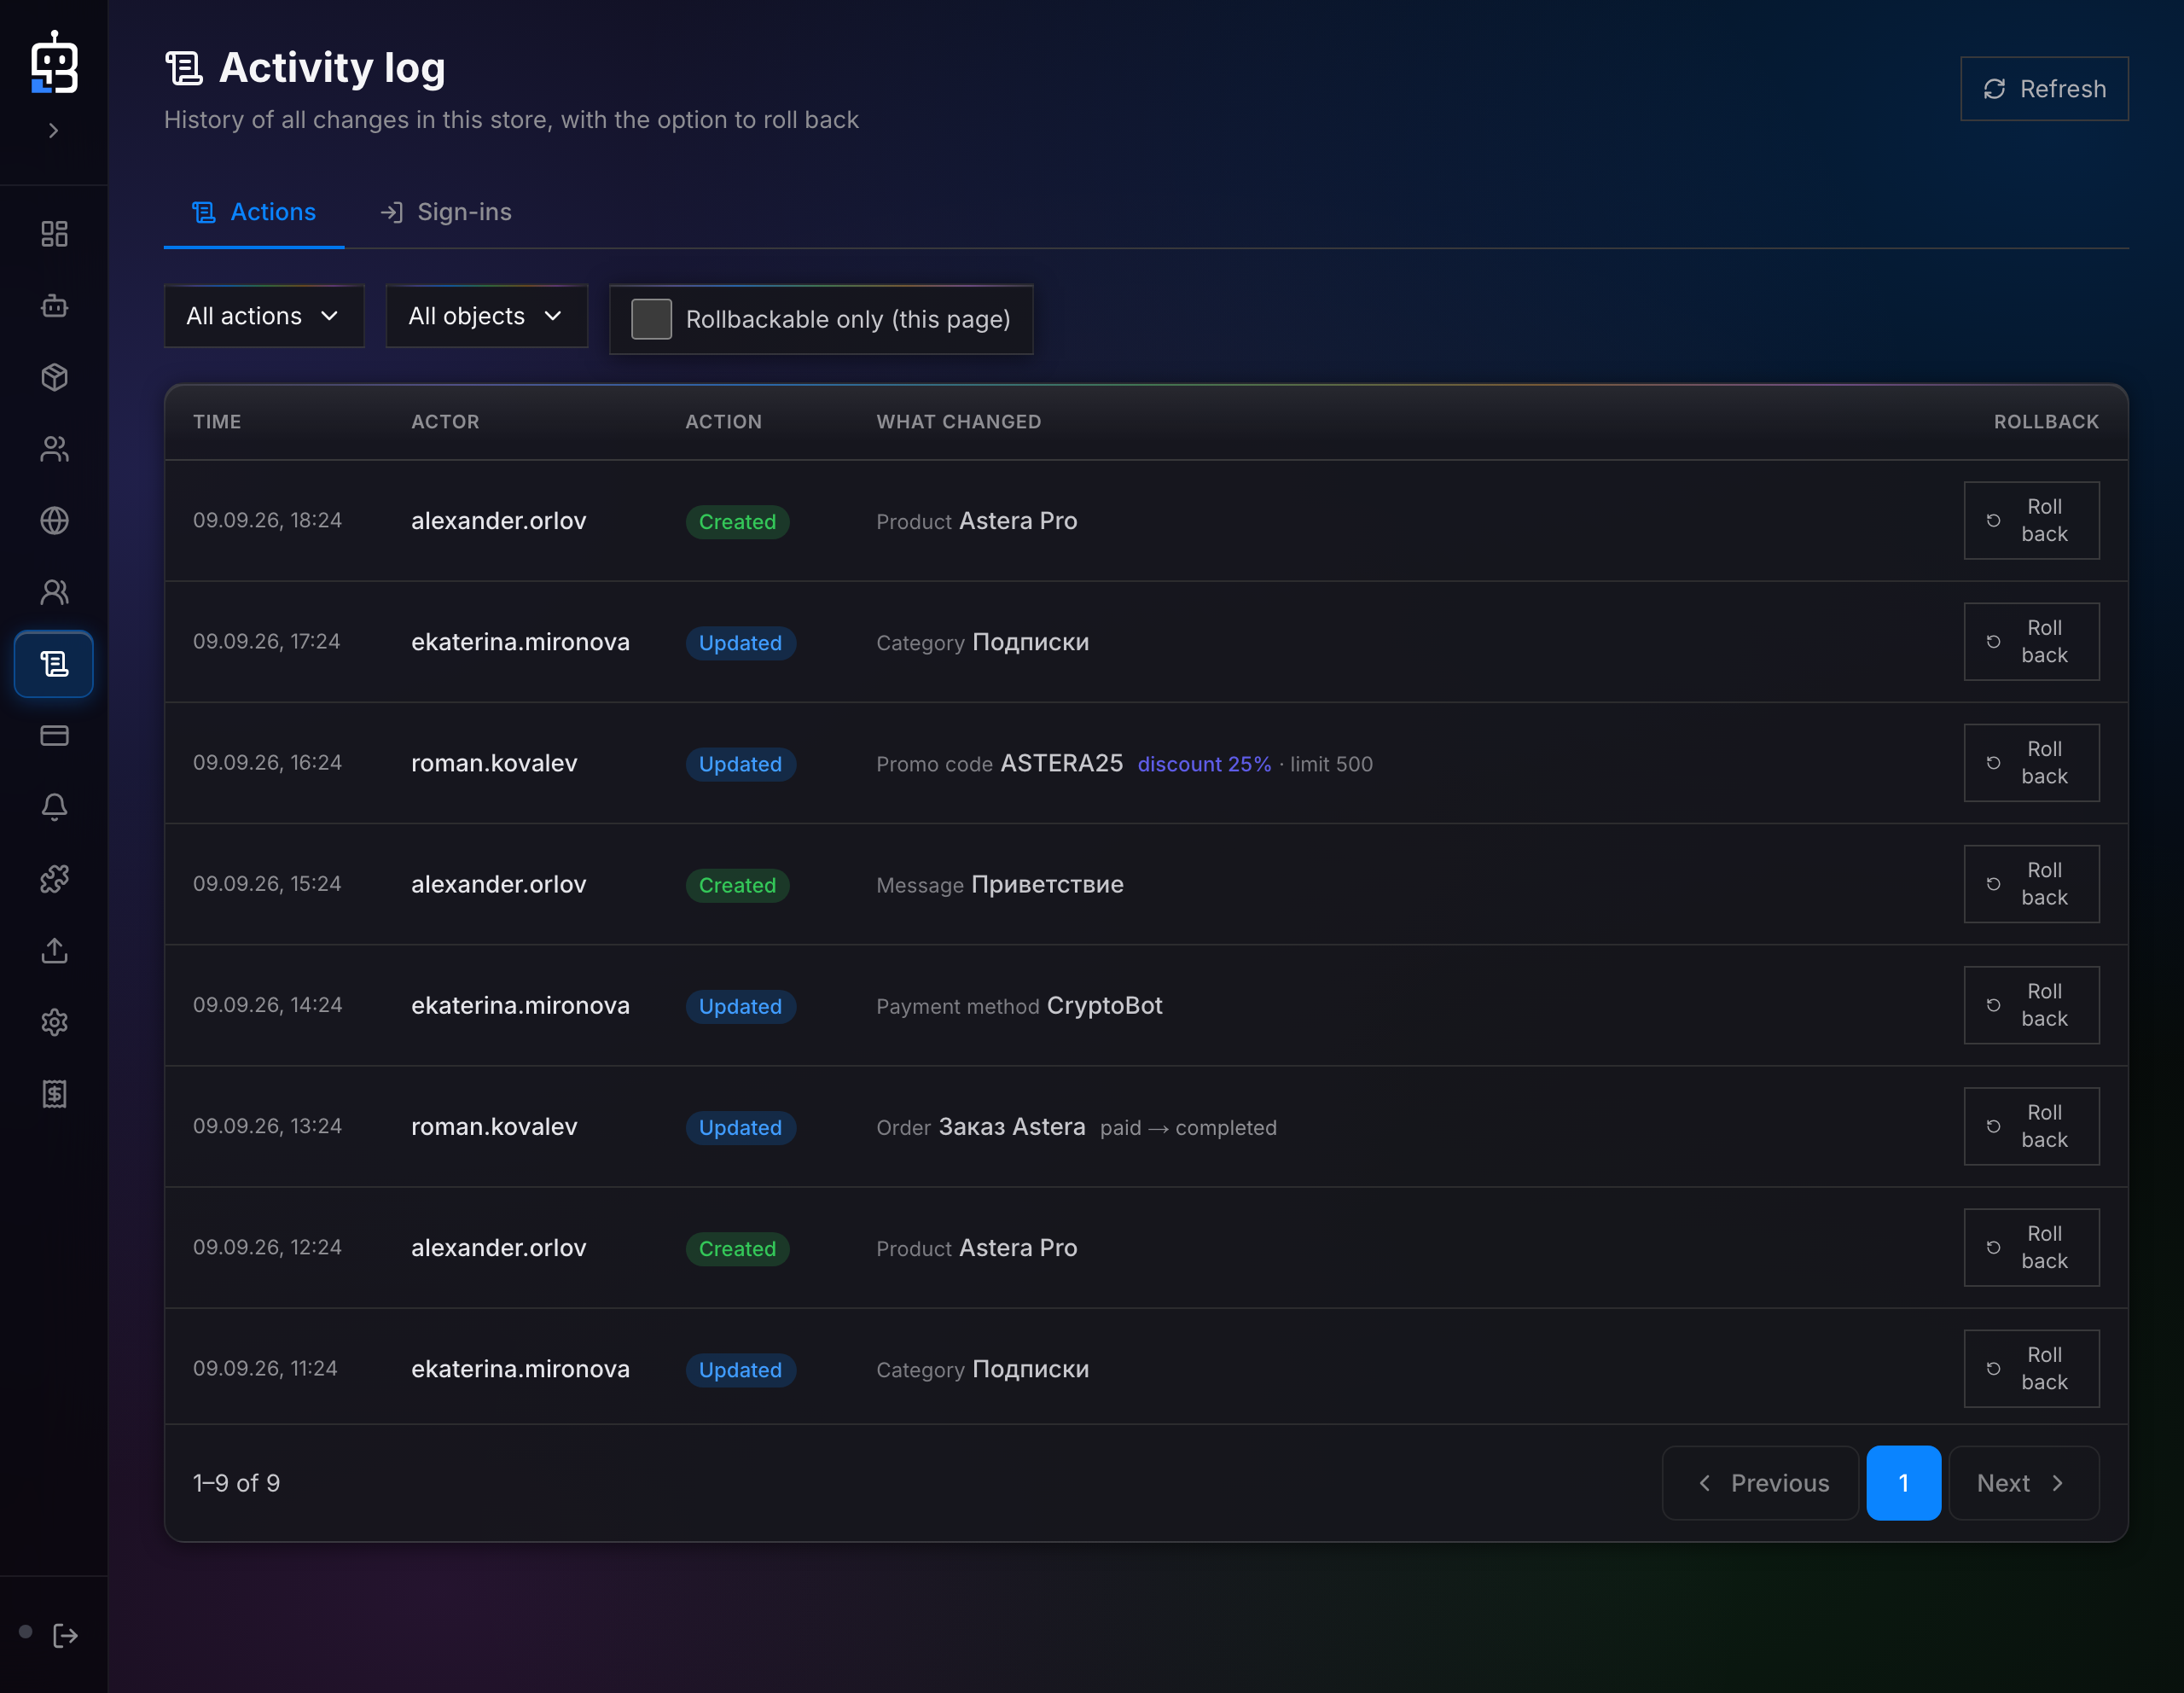Viewport: 2184px width, 1693px height.
Task: Open the globe icon in sidebar
Action: pyautogui.click(x=54, y=521)
